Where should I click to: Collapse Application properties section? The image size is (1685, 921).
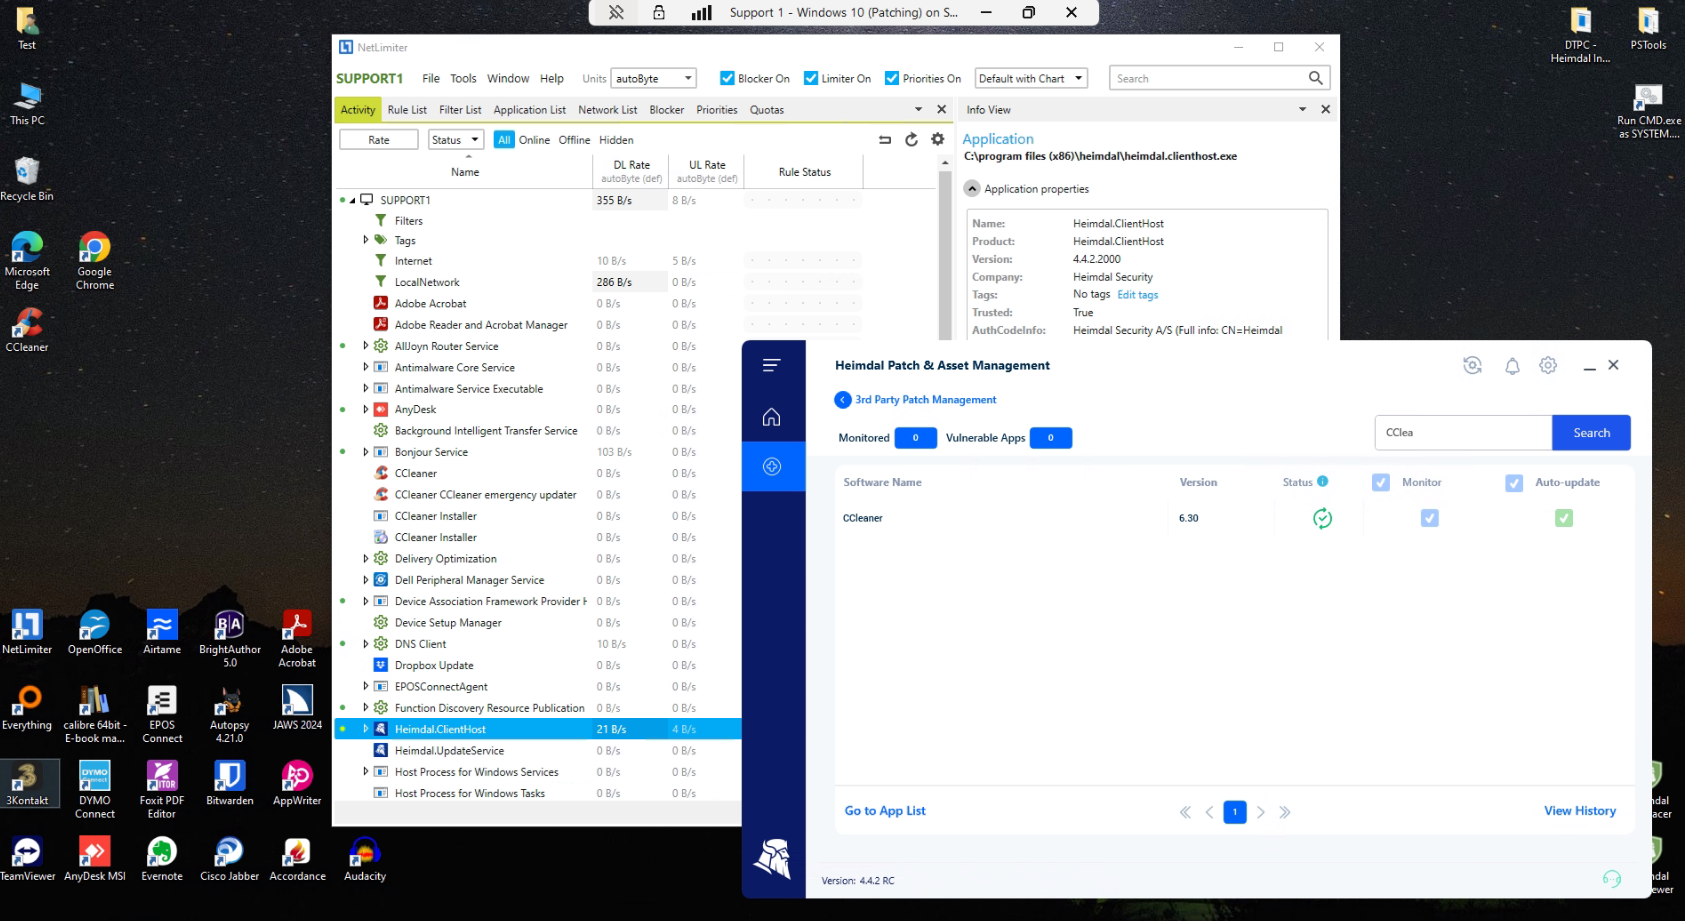972,189
